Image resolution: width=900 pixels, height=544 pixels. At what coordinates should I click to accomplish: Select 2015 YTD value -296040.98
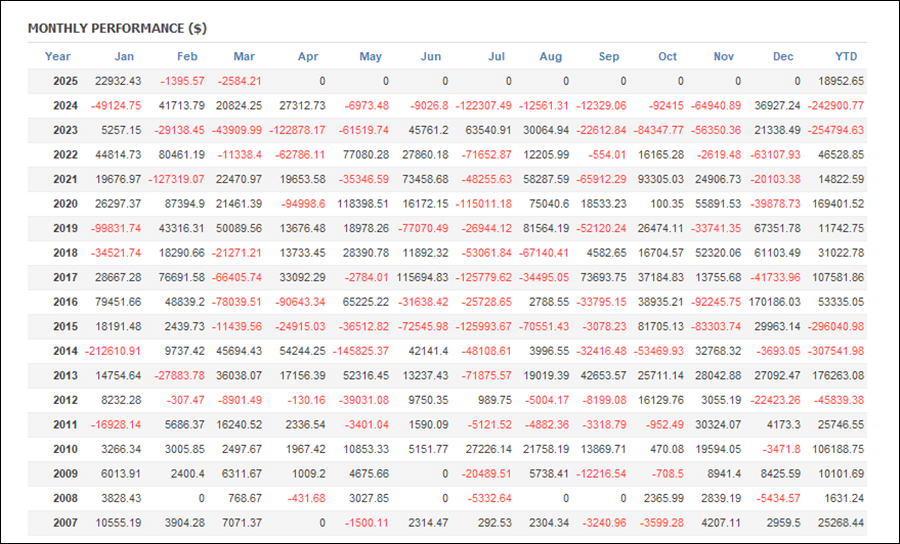point(835,327)
